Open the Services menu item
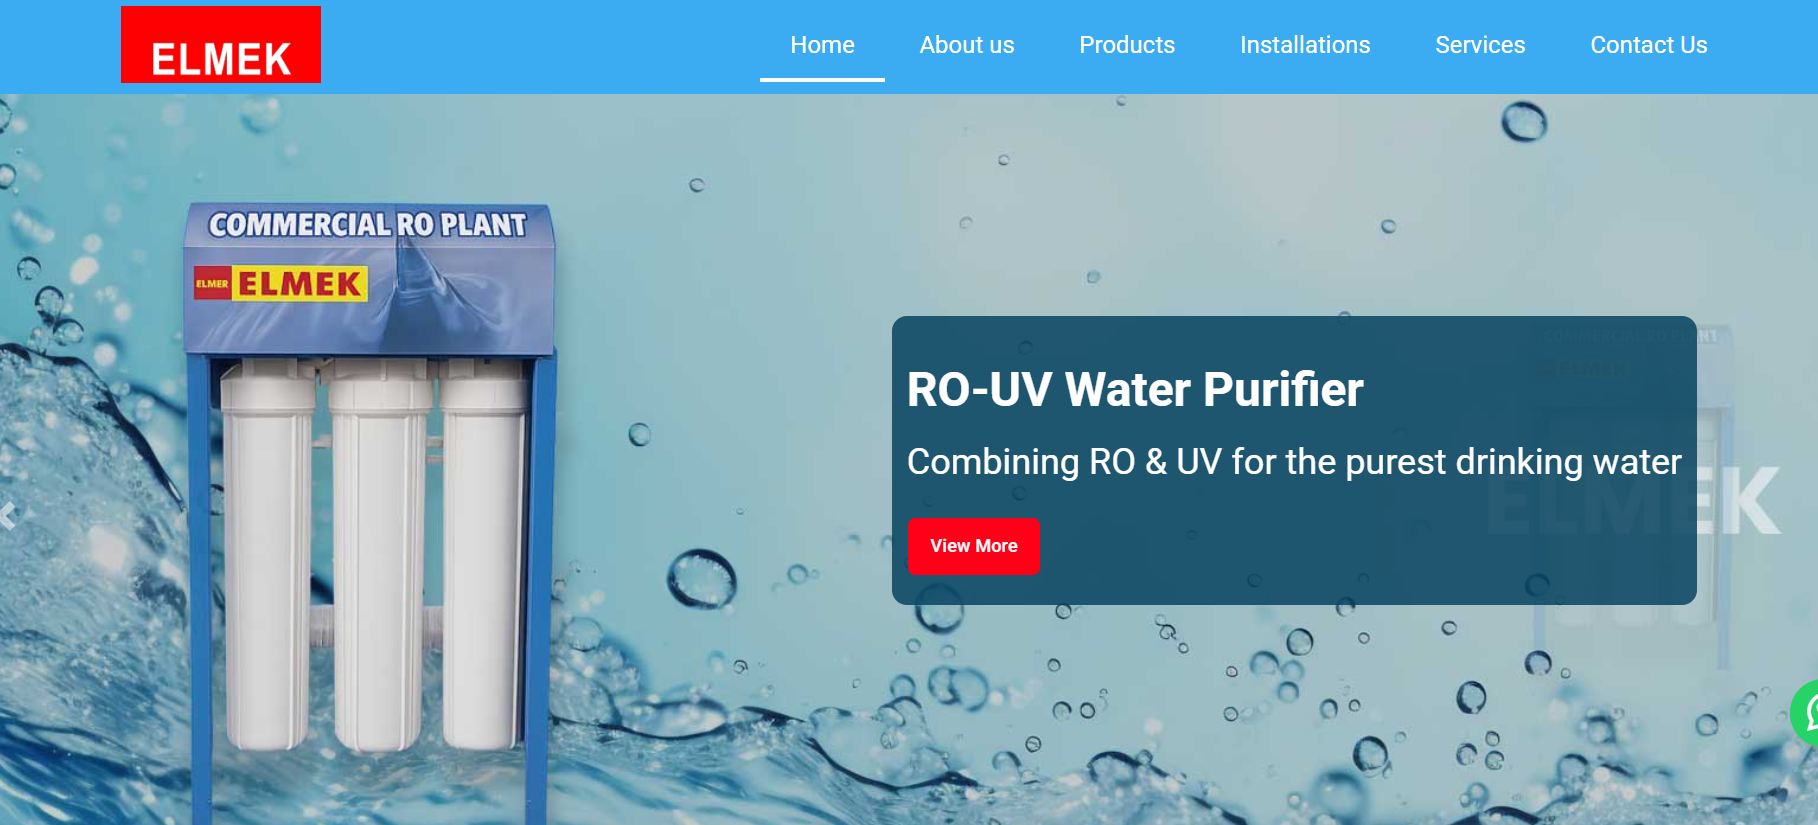1818x825 pixels. click(x=1480, y=45)
